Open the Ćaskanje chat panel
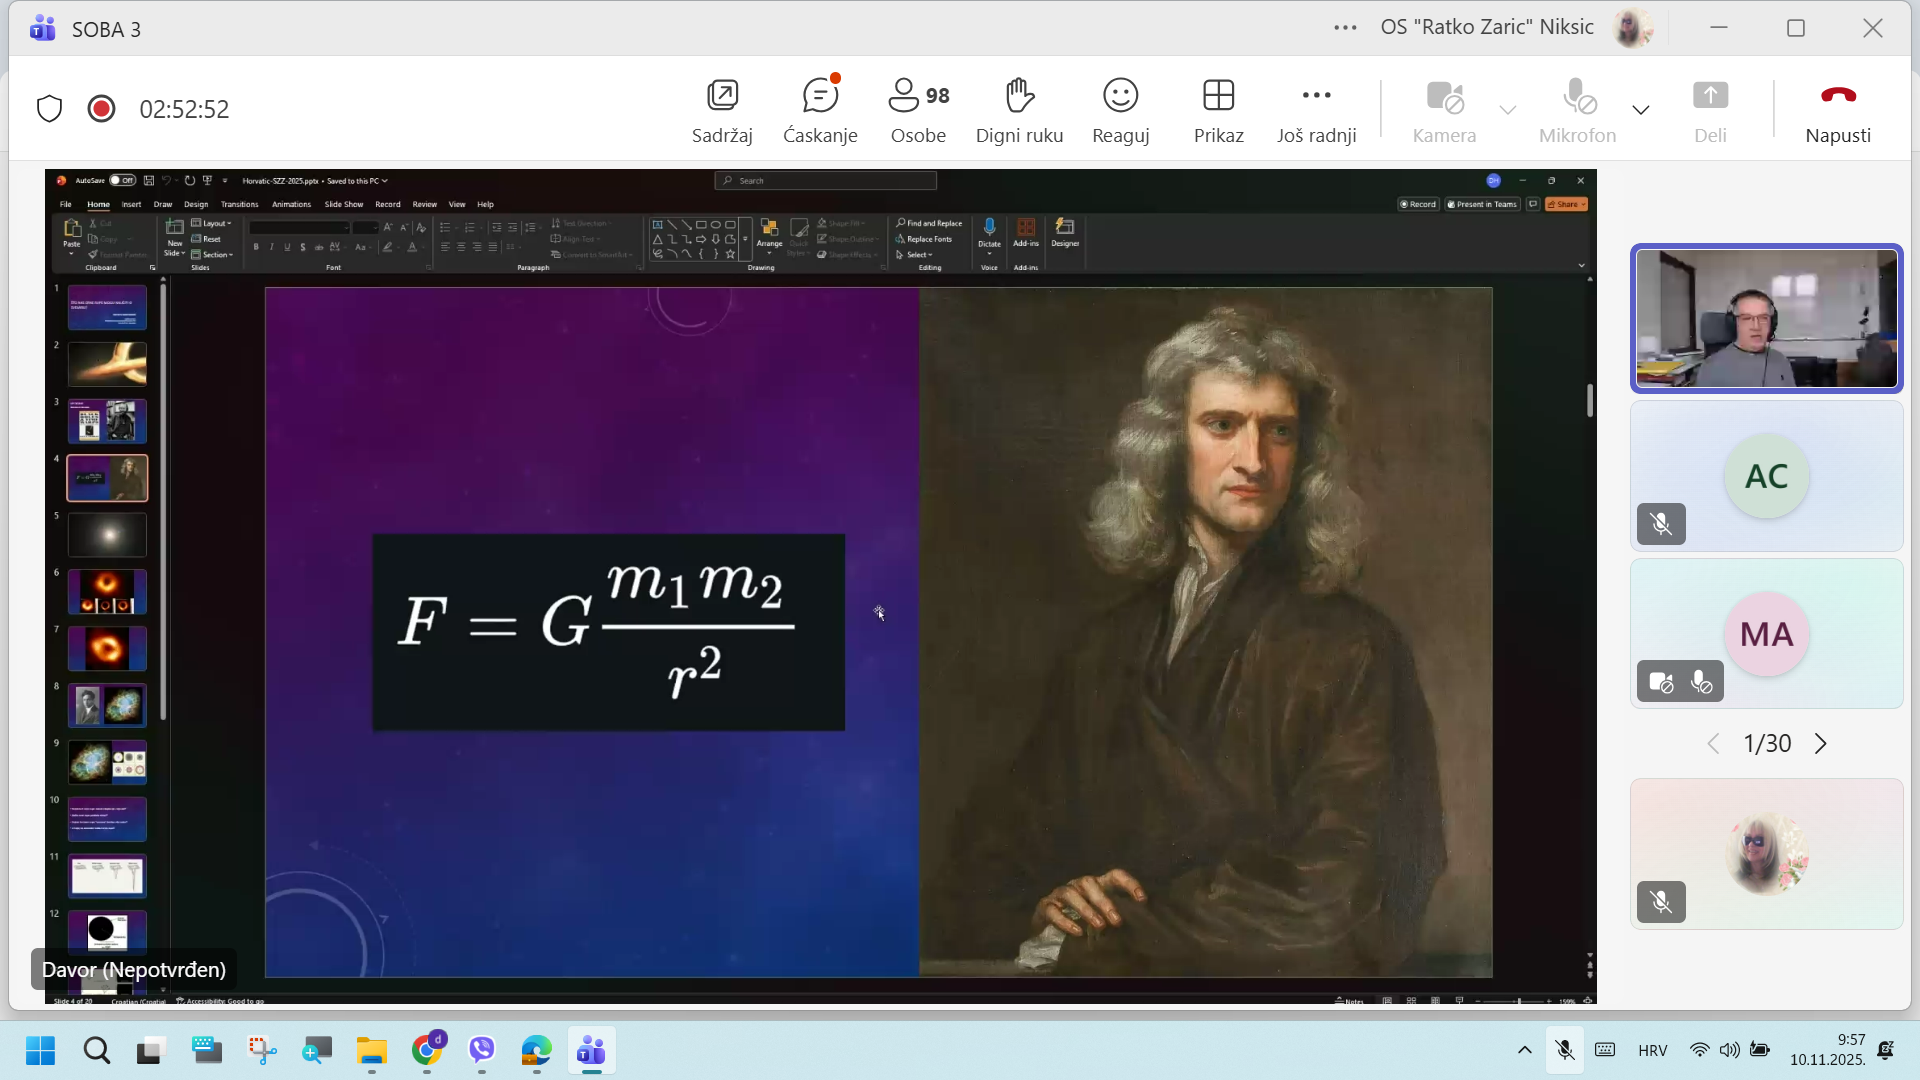This screenshot has width=1920, height=1080. coord(820,97)
